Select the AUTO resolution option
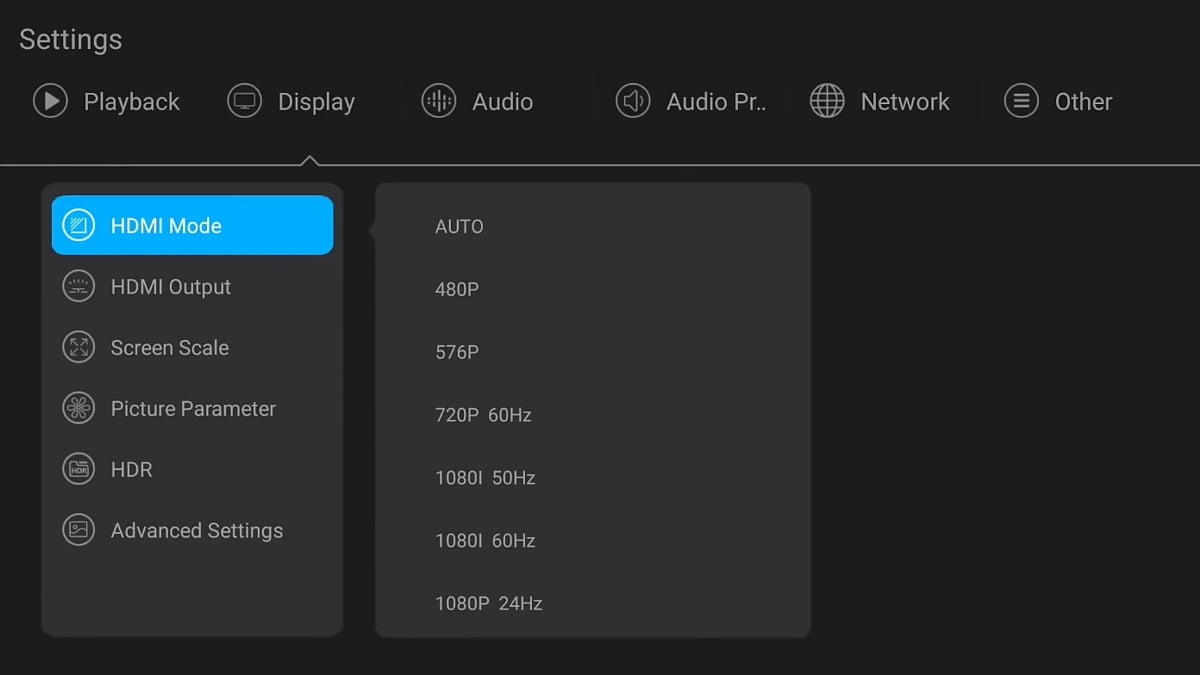1200x675 pixels. [x=459, y=226]
